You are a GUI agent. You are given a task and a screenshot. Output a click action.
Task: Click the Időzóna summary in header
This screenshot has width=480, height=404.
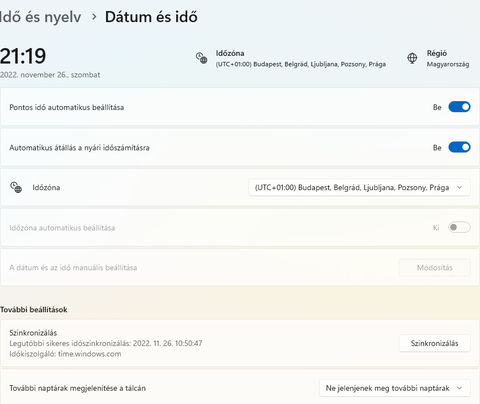(301, 58)
